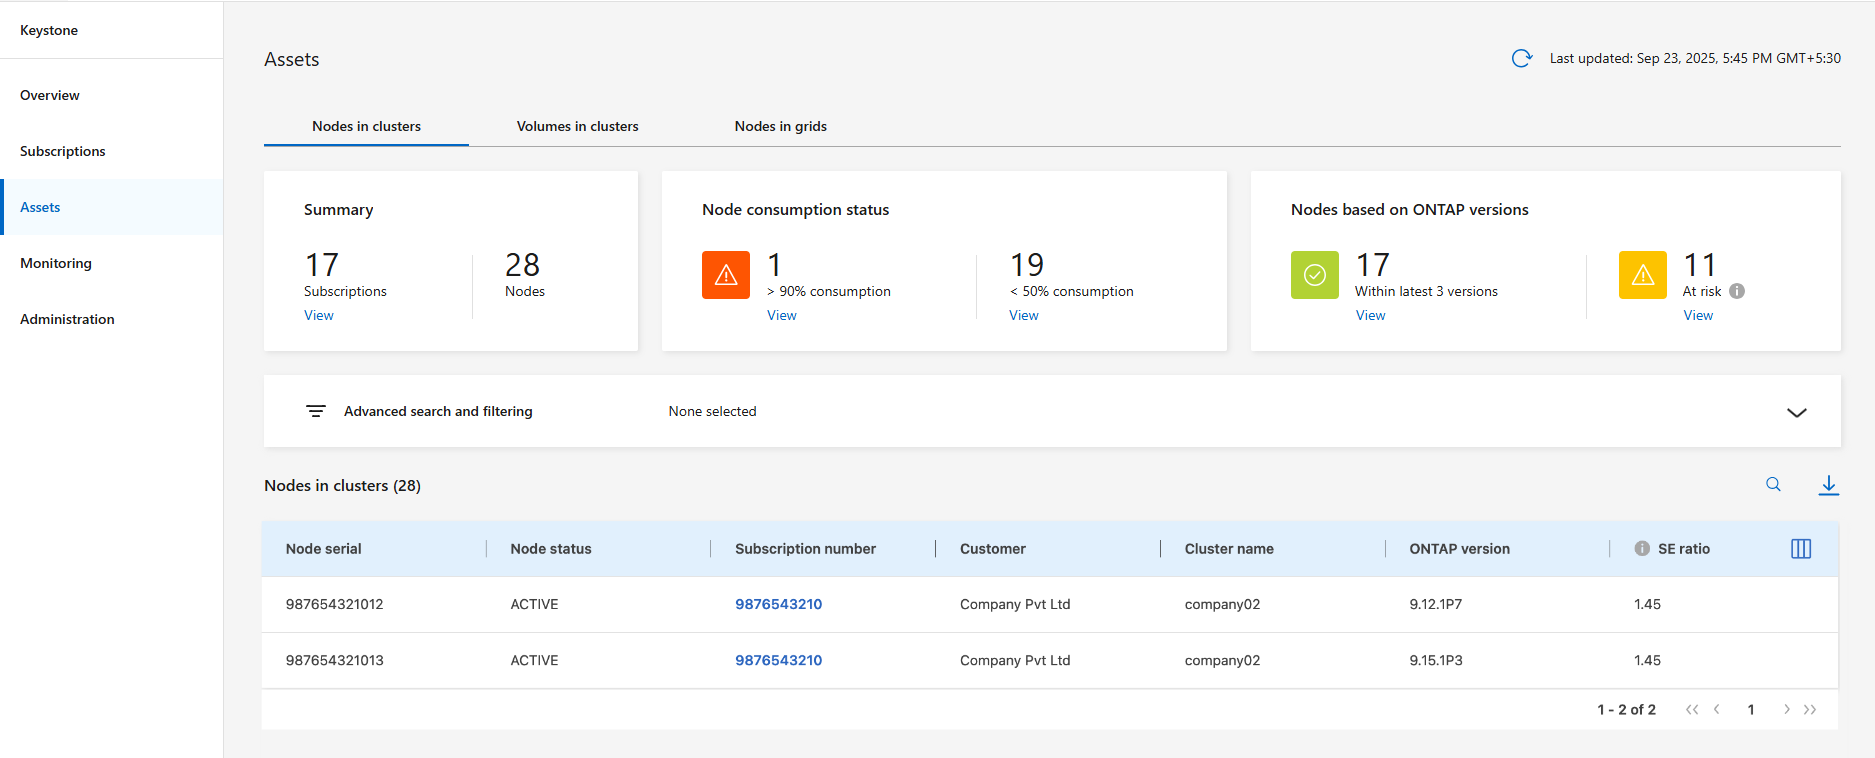Screen dimensions: 1875x758
Task: Sort by the ONTAP version column header
Action: 1459,549
